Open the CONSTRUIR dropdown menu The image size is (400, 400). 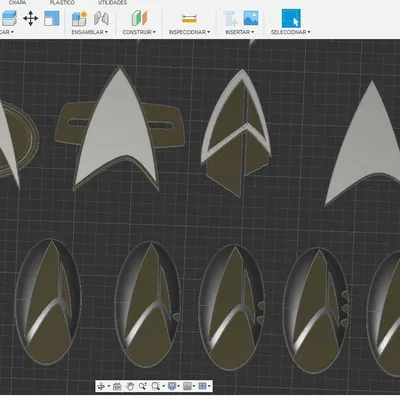[139, 32]
